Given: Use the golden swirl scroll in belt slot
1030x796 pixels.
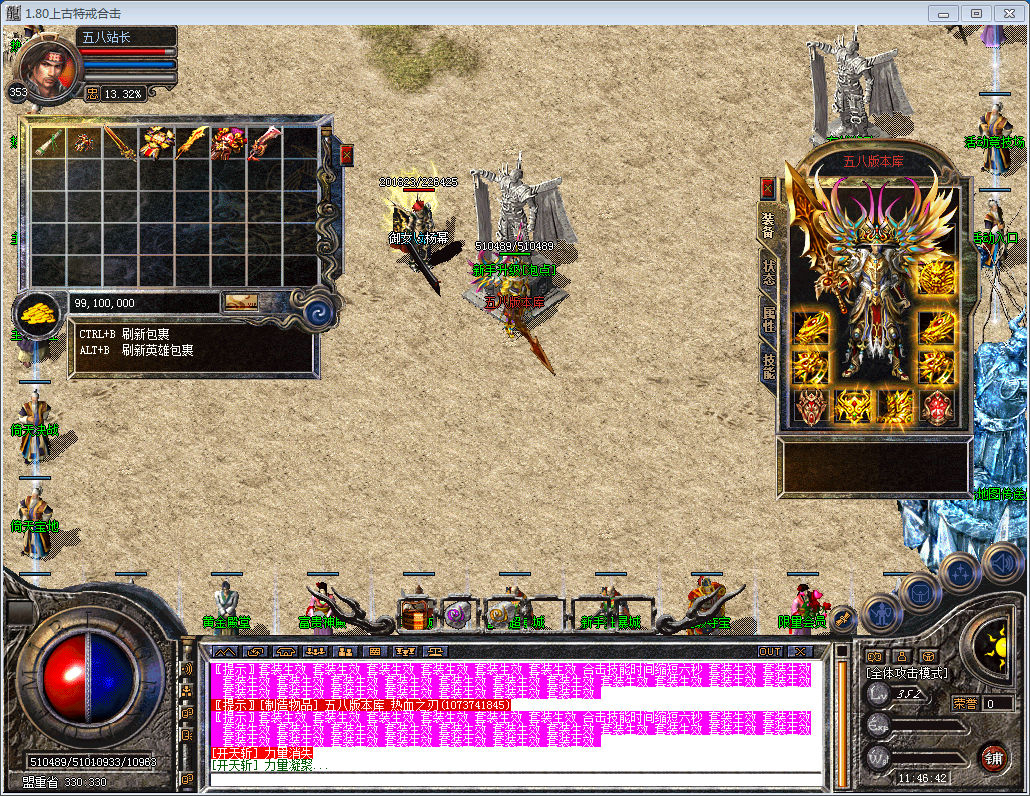Looking at the screenshot, I should point(501,615).
